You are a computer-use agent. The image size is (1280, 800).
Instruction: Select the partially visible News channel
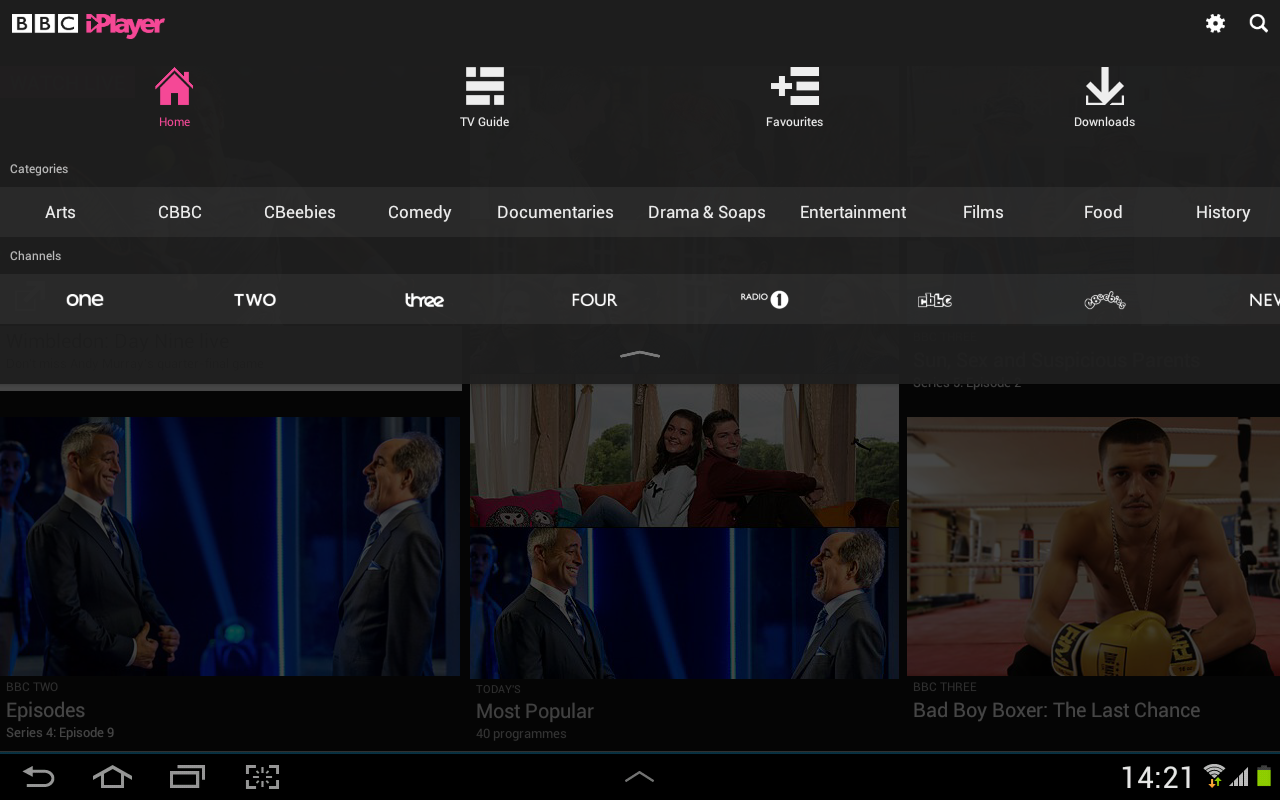(x=1264, y=300)
